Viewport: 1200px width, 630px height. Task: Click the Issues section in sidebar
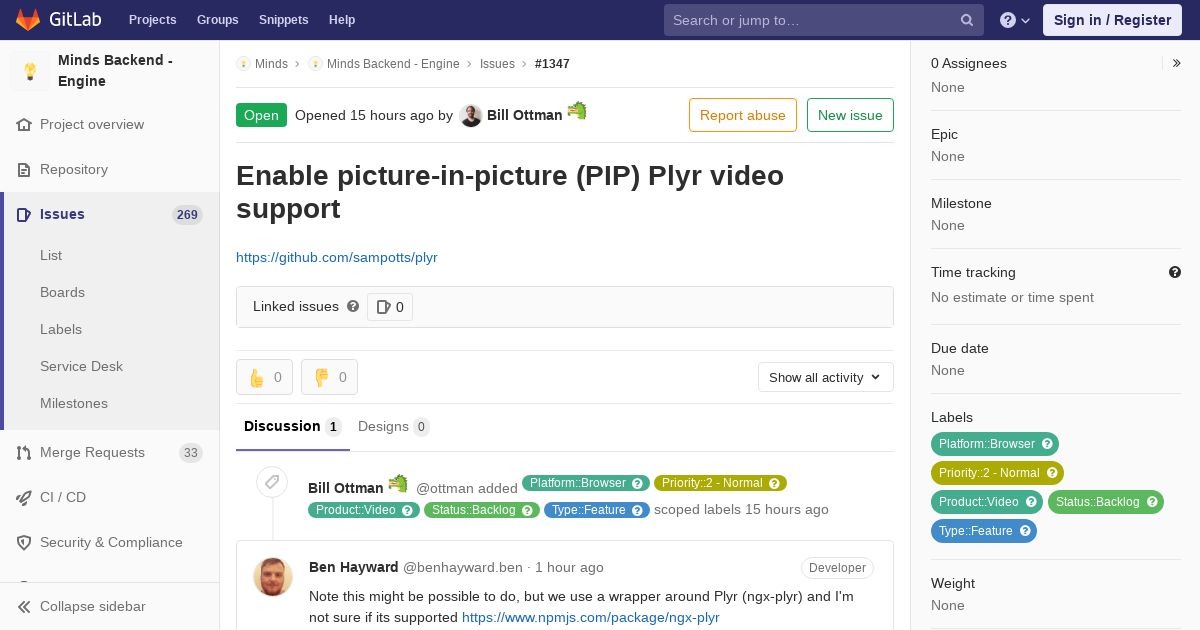110,215
